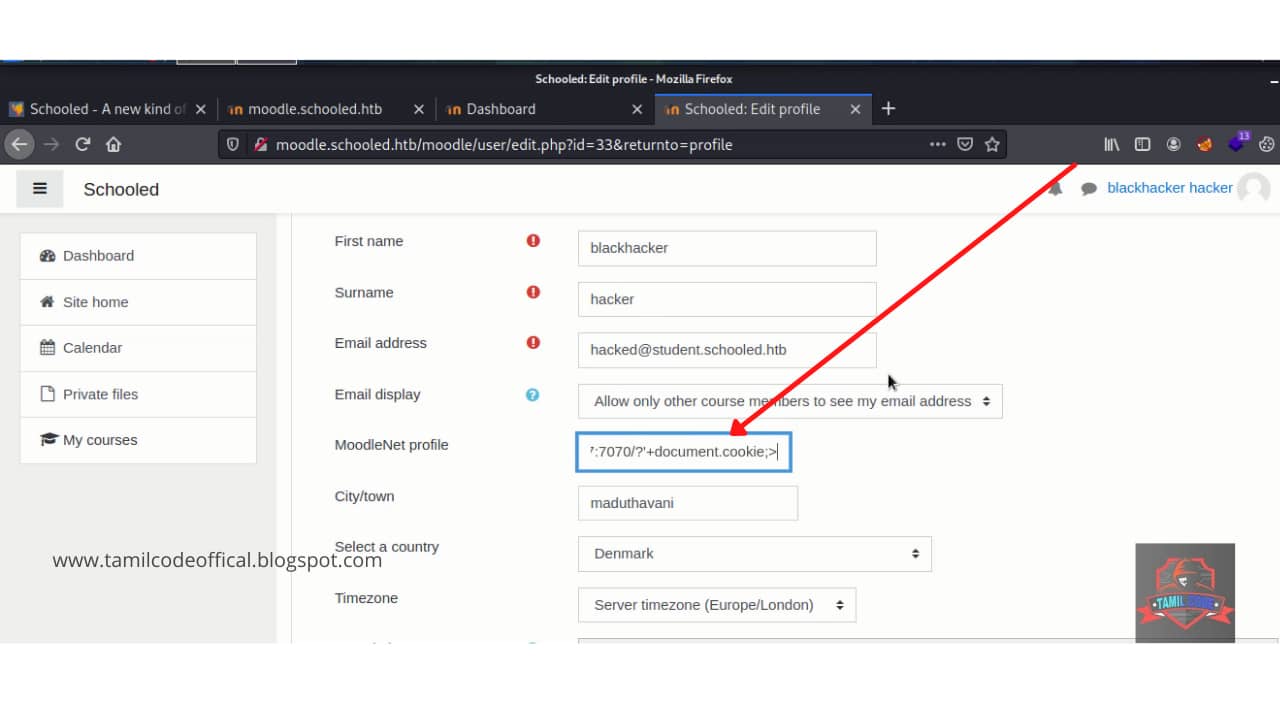
Task: Open the Email display dropdown
Action: [x=790, y=401]
